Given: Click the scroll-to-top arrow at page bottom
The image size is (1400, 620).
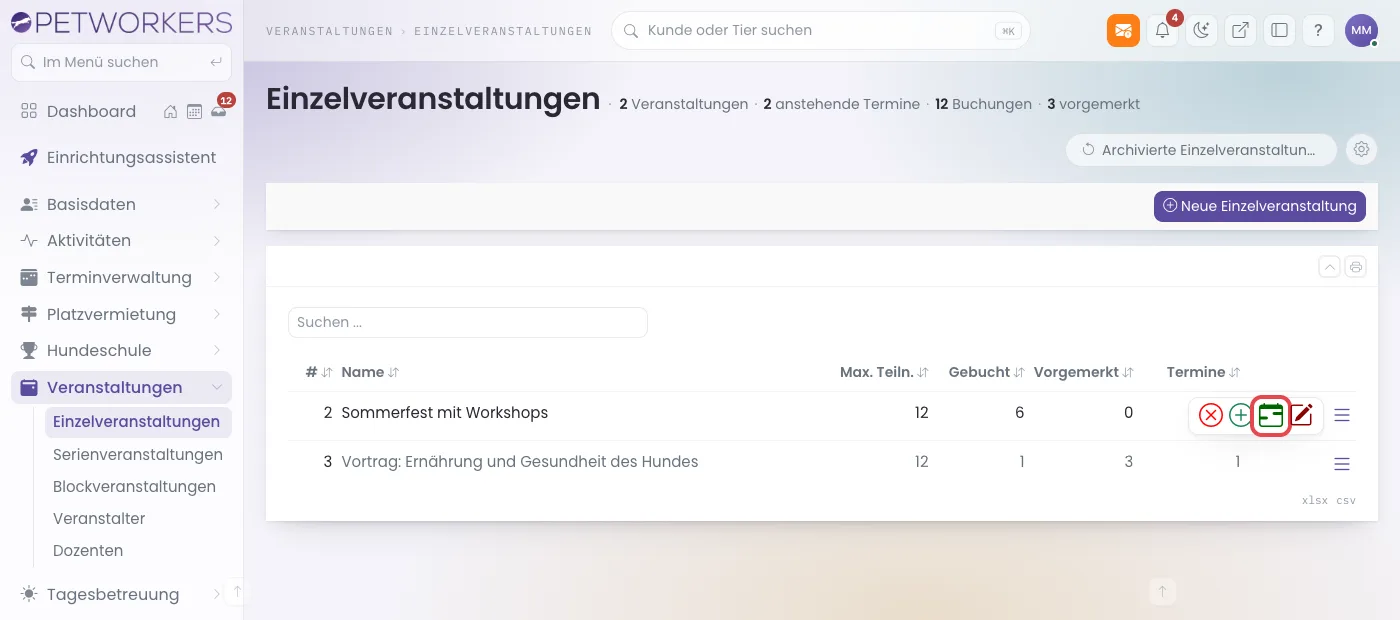Looking at the screenshot, I should 1162,591.
